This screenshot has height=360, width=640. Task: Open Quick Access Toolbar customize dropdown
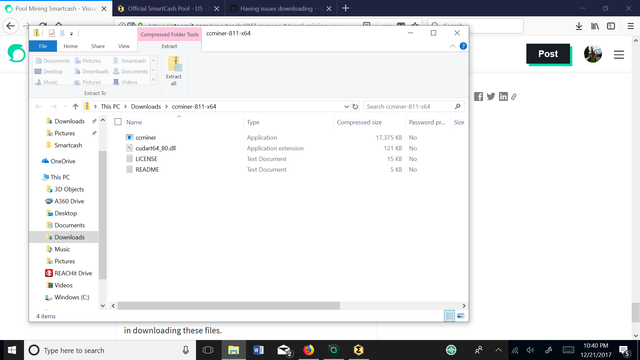[71, 33]
